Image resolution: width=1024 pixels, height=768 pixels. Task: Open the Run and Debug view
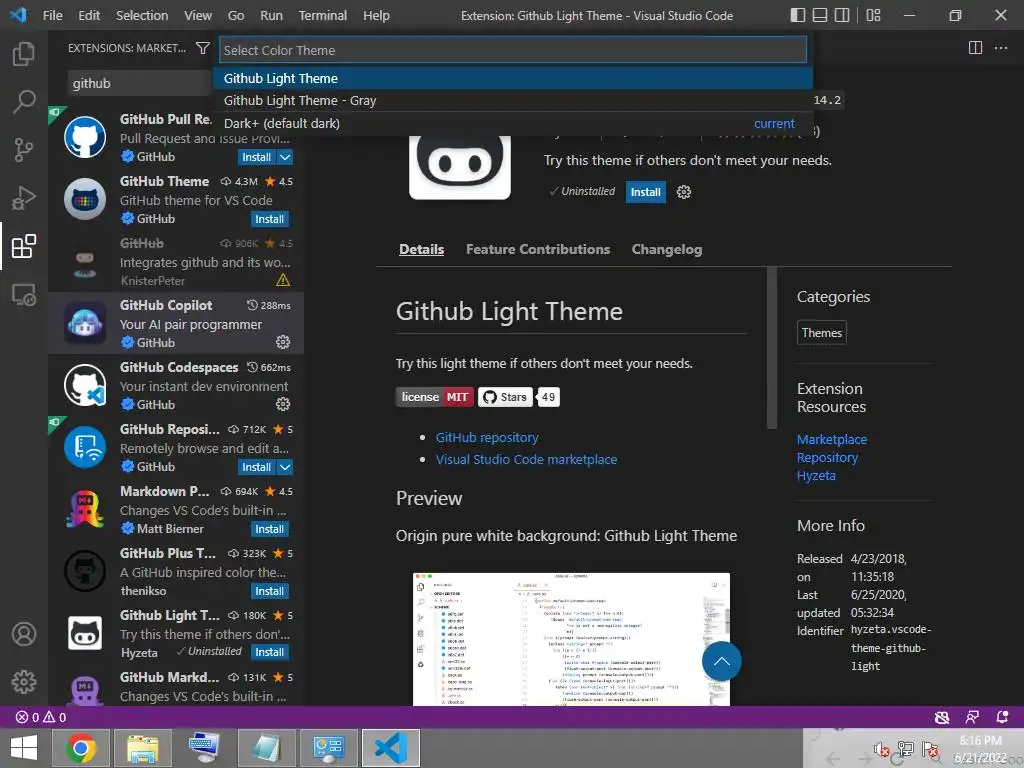click(x=24, y=198)
